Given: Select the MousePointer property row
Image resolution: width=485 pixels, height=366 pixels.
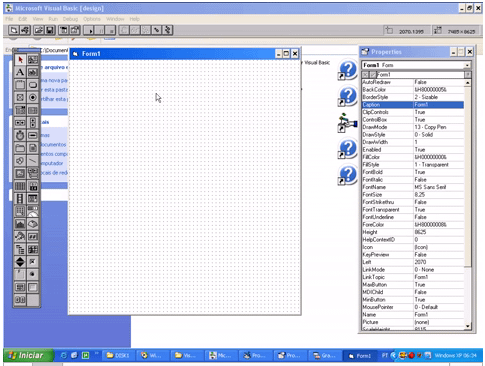Looking at the screenshot, I should pos(413,307).
